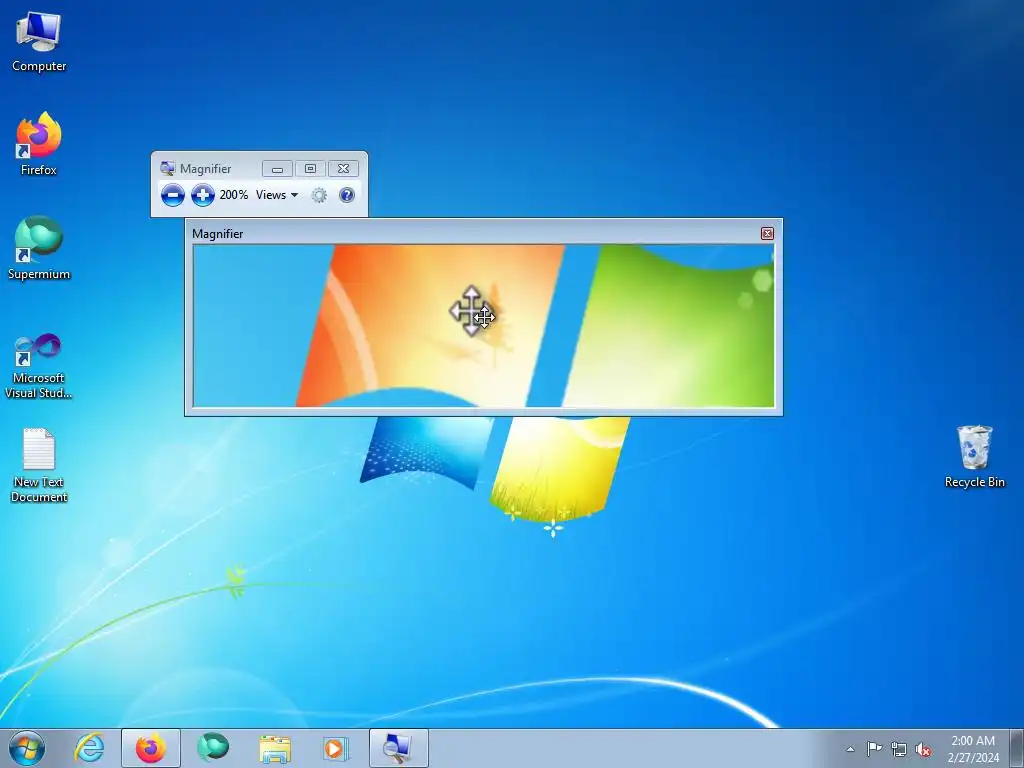Open Magnifier help question mark icon

pyautogui.click(x=347, y=195)
